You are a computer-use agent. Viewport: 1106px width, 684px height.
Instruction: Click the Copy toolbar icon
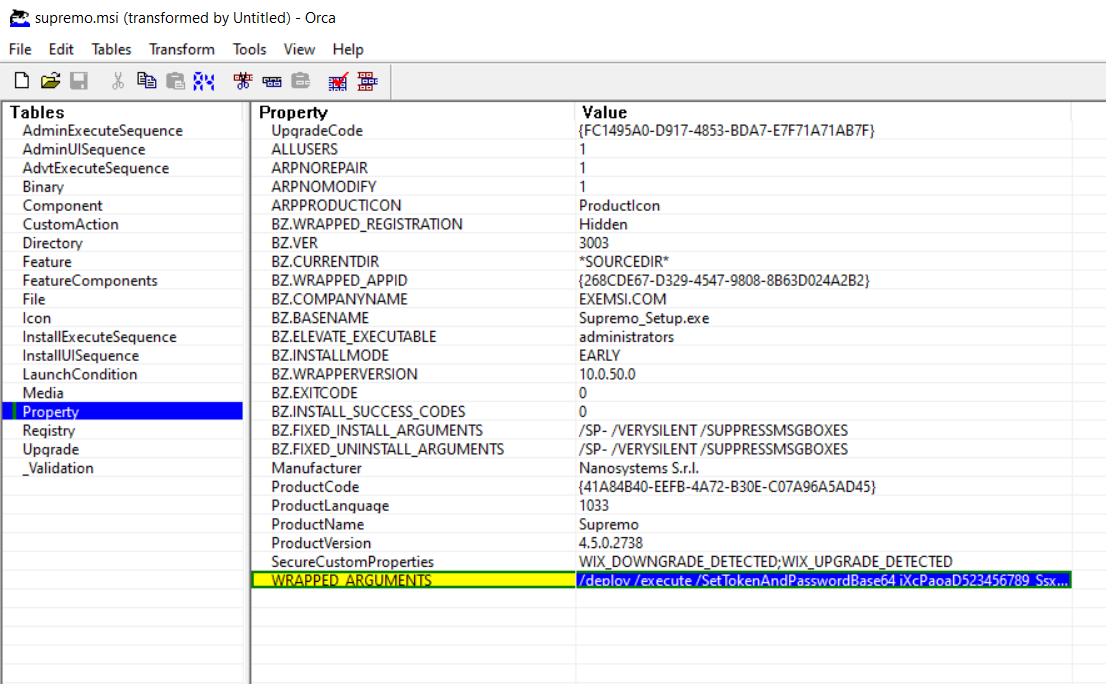pyautogui.click(x=146, y=81)
